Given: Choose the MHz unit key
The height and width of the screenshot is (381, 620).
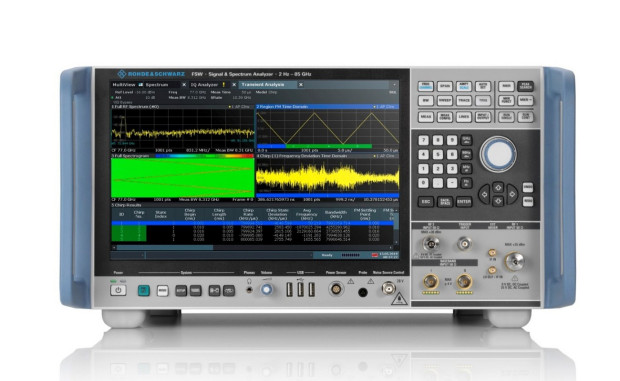Looking at the screenshot, I should click(467, 155).
